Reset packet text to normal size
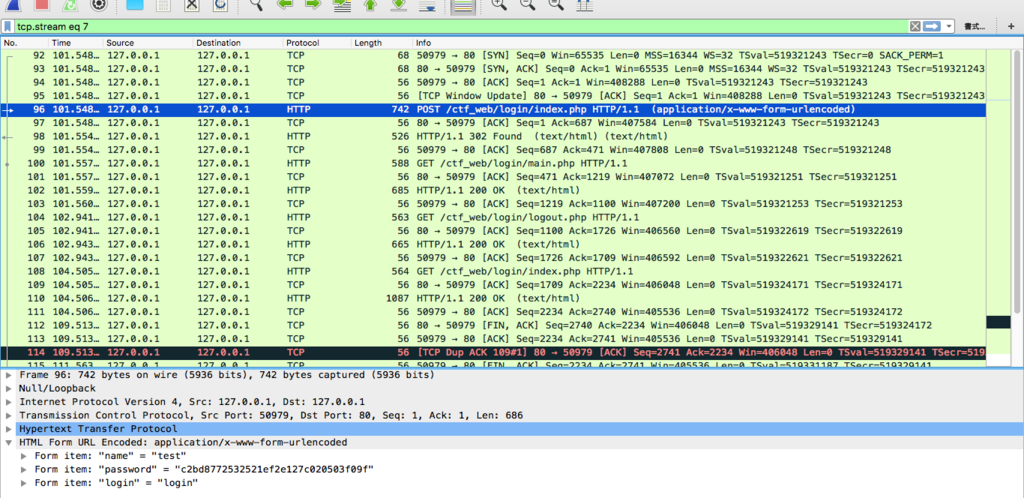 (556, 5)
